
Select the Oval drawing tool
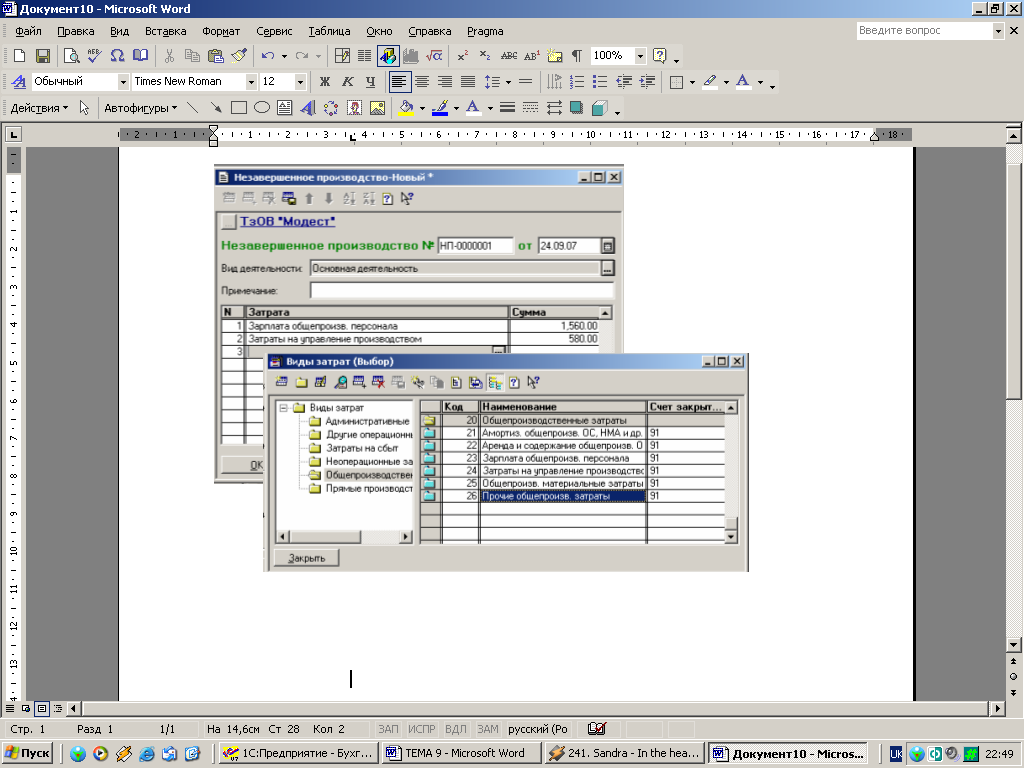pos(262,108)
